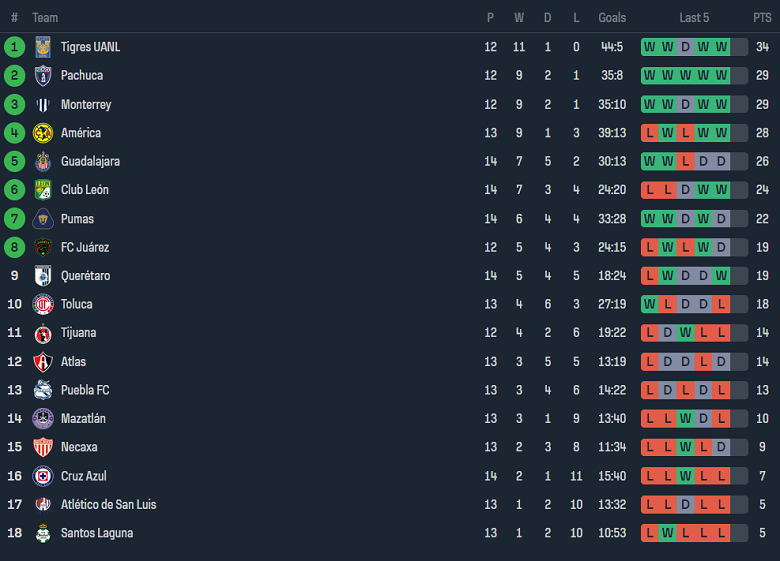Click the Pumas team crest

[x=43, y=219]
